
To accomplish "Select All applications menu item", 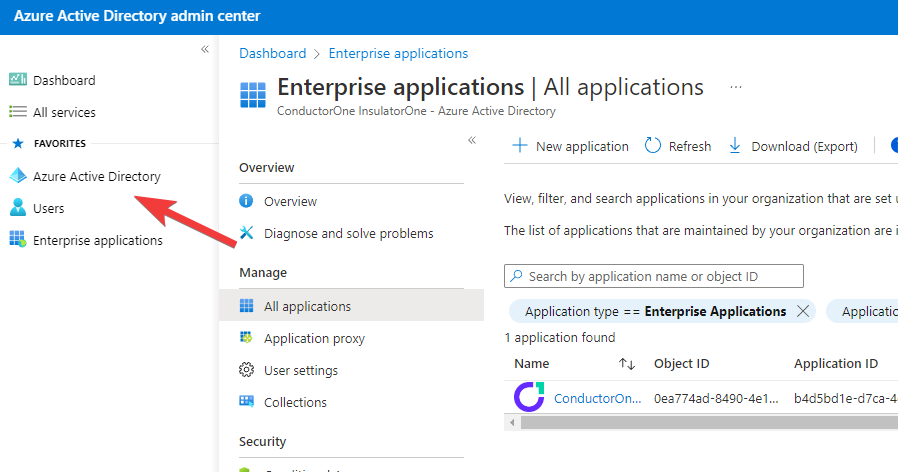I will point(307,306).
